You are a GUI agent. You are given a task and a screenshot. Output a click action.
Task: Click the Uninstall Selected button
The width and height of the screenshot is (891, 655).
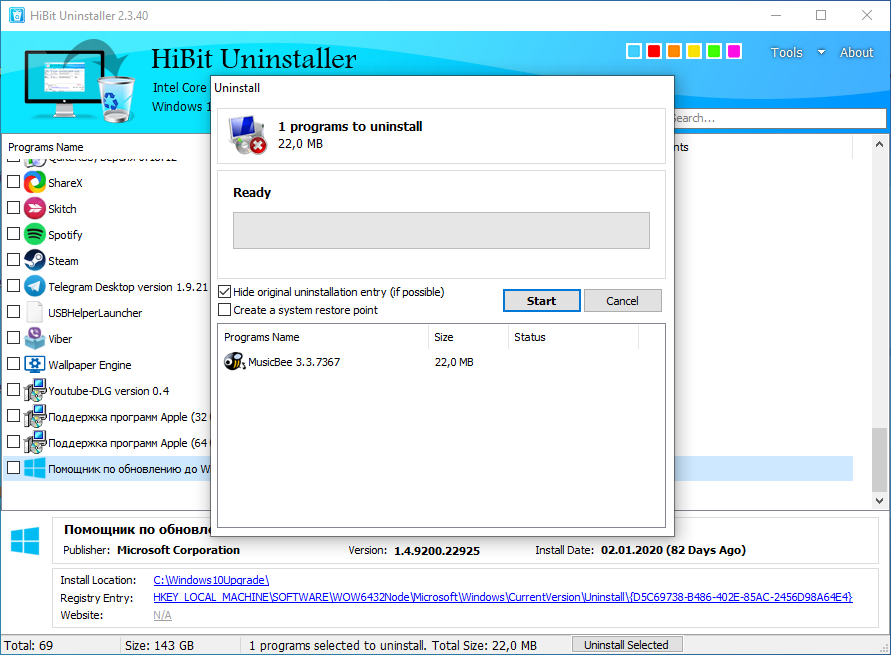pyautogui.click(x=626, y=645)
